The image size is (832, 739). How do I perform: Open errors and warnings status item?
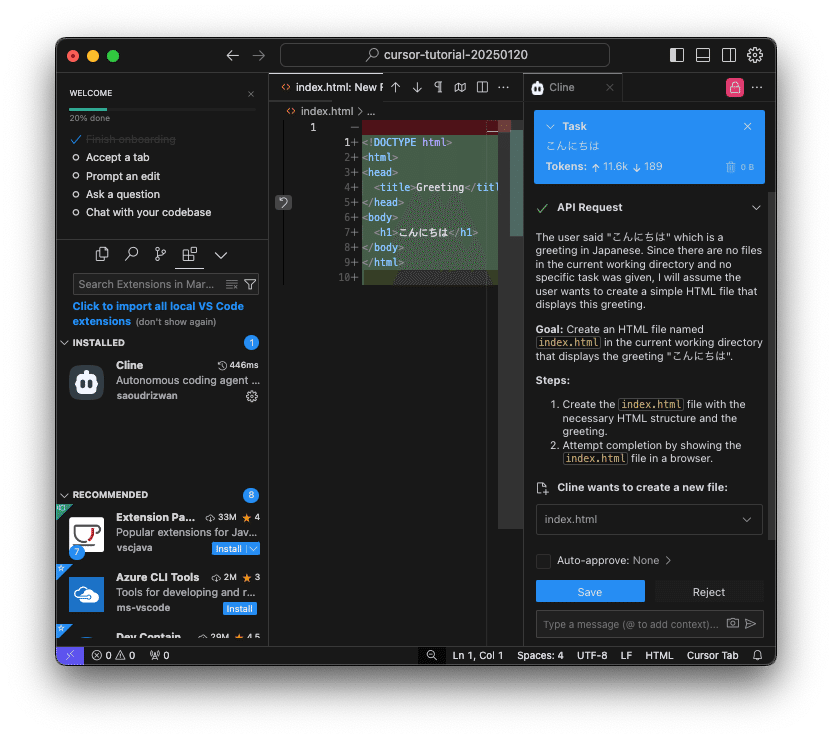click(113, 656)
